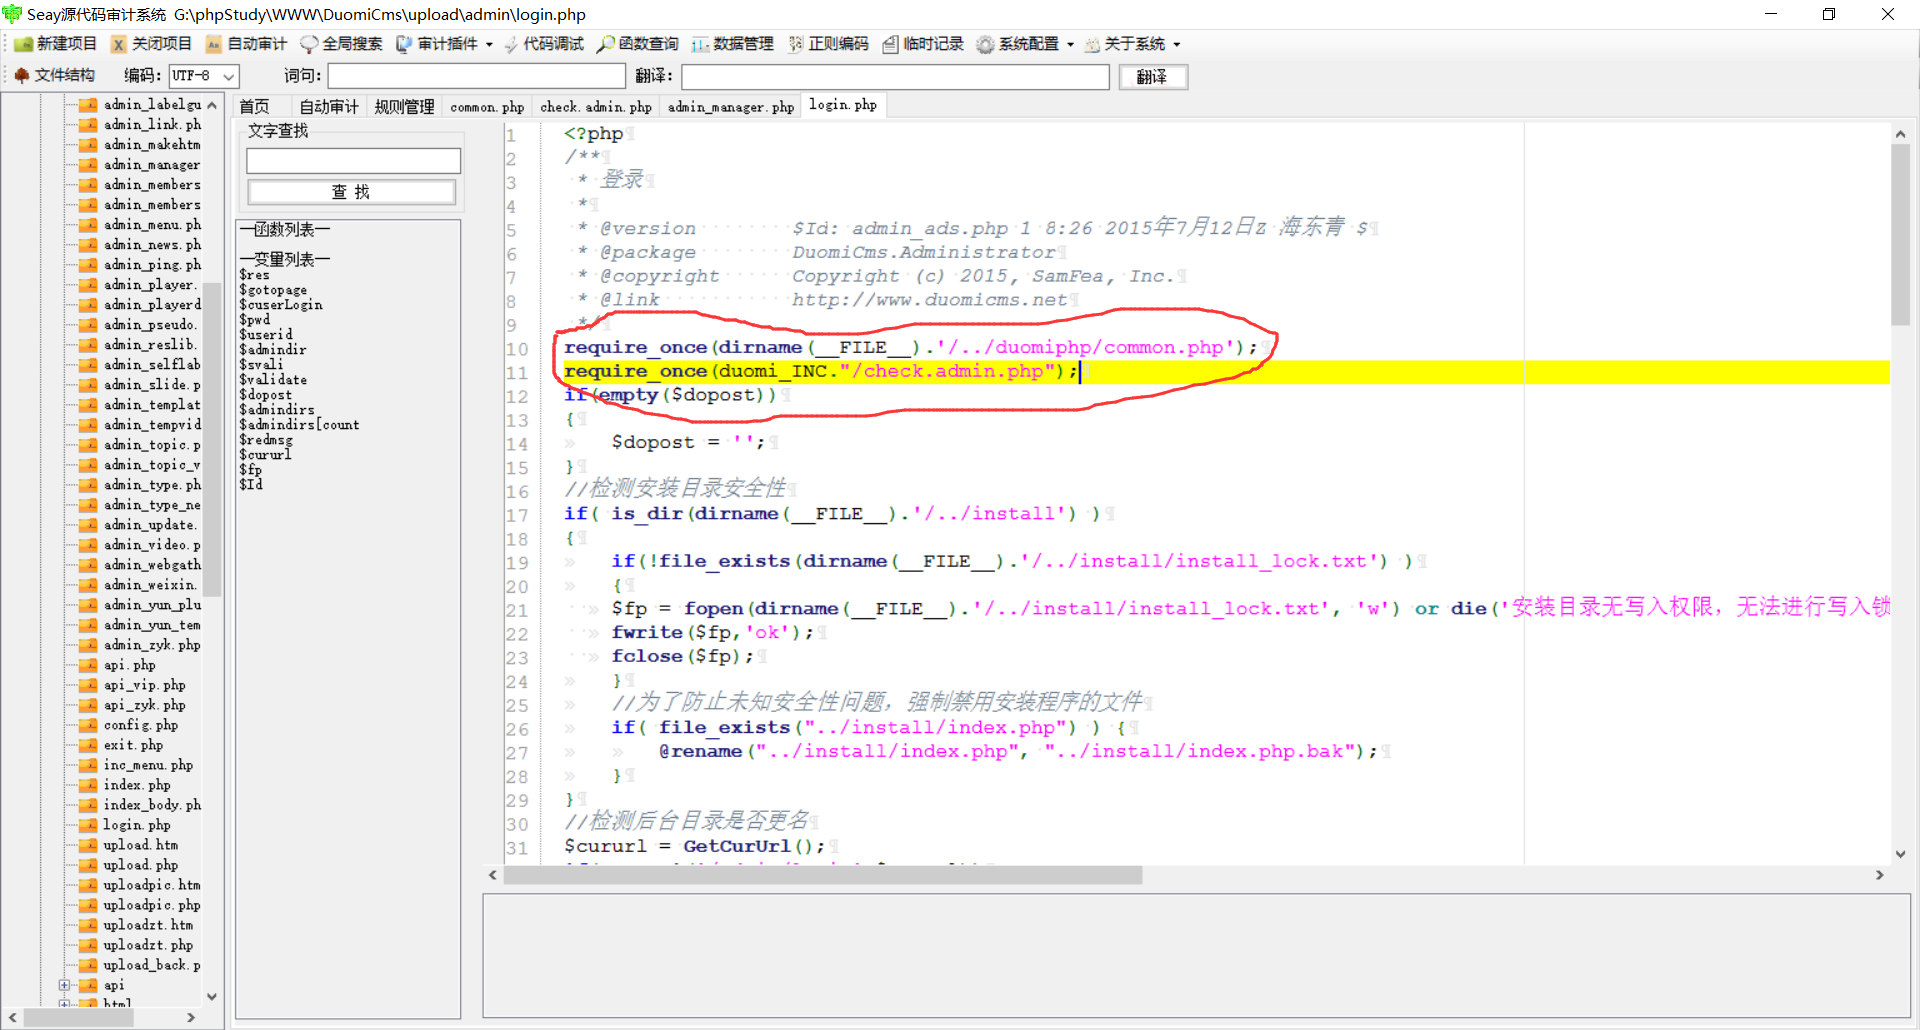Viewport: 1920px width, 1030px height.
Task: Expand the 系统配置 dropdown arrow
Action: (1070, 44)
